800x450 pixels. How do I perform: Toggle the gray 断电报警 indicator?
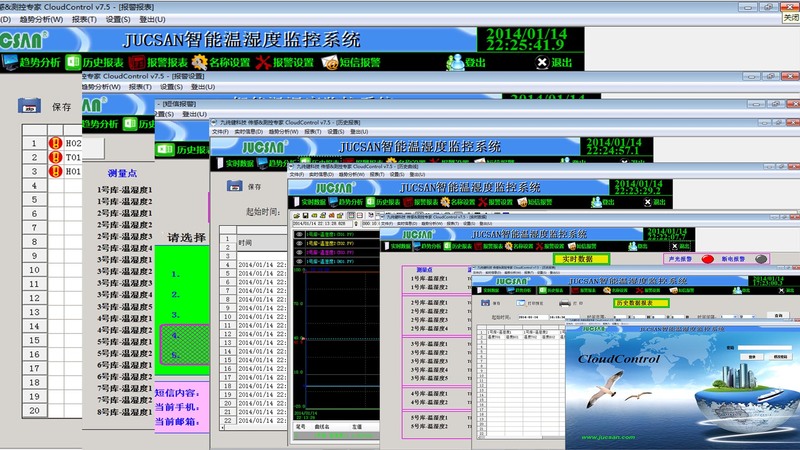(761, 259)
